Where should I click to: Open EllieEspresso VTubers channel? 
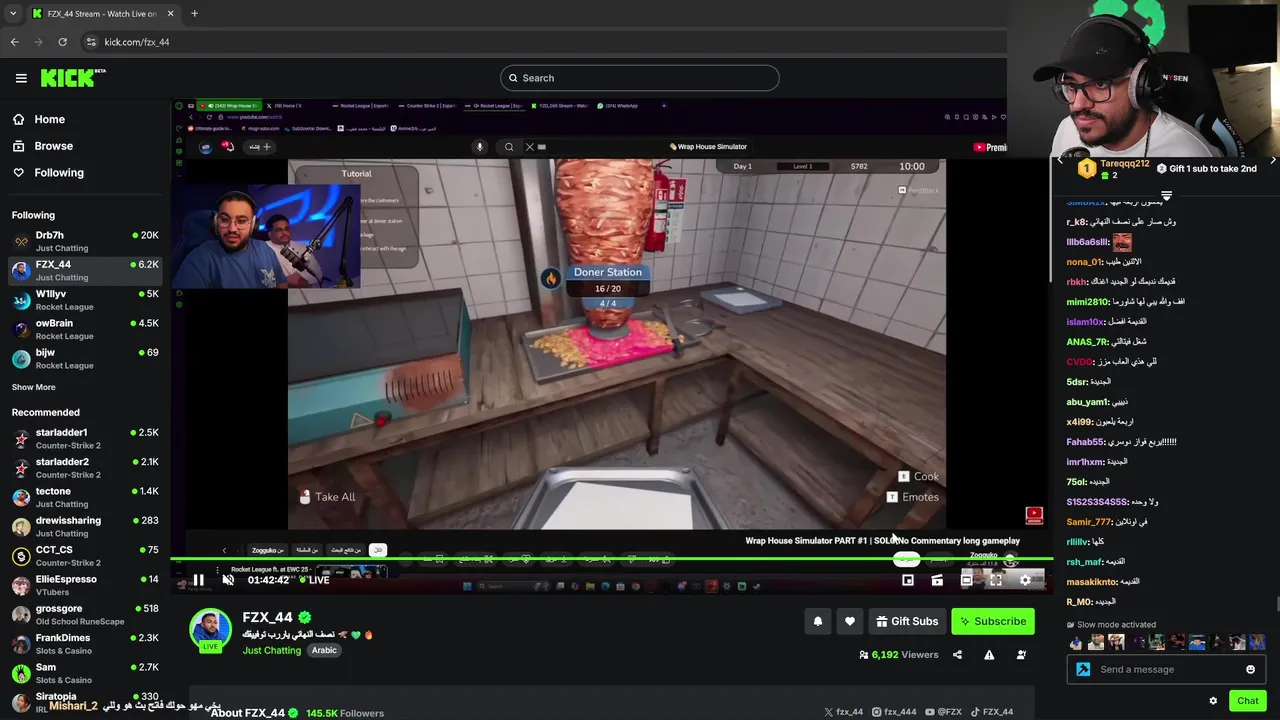[85, 585]
